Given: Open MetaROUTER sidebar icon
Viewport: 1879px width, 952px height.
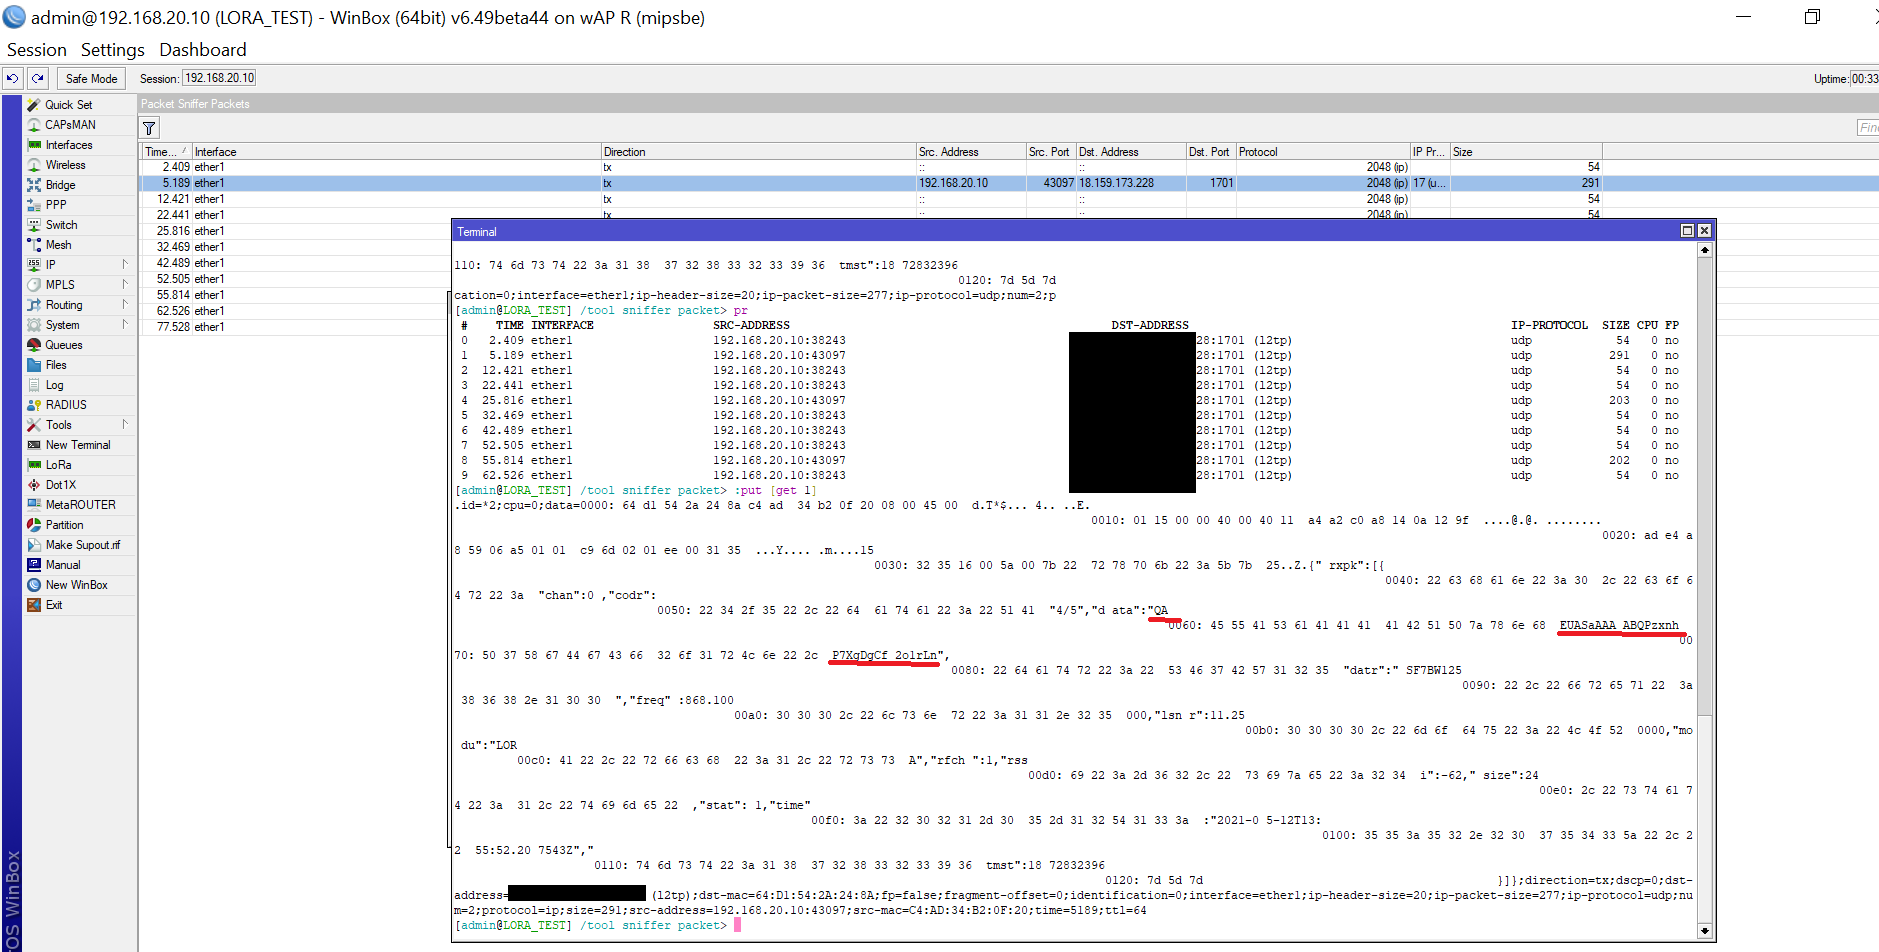Looking at the screenshot, I should tap(34, 505).
